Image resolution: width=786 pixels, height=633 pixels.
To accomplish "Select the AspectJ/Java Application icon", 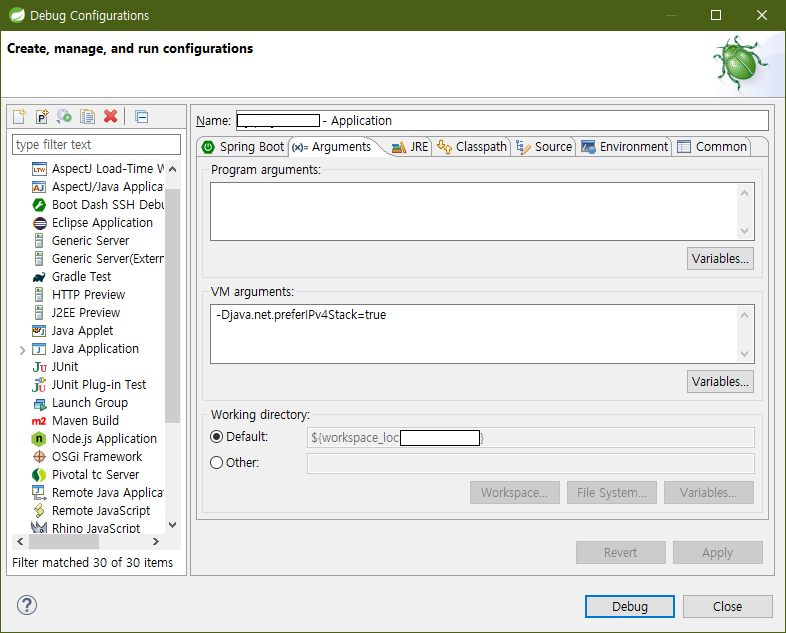I will tap(39, 187).
